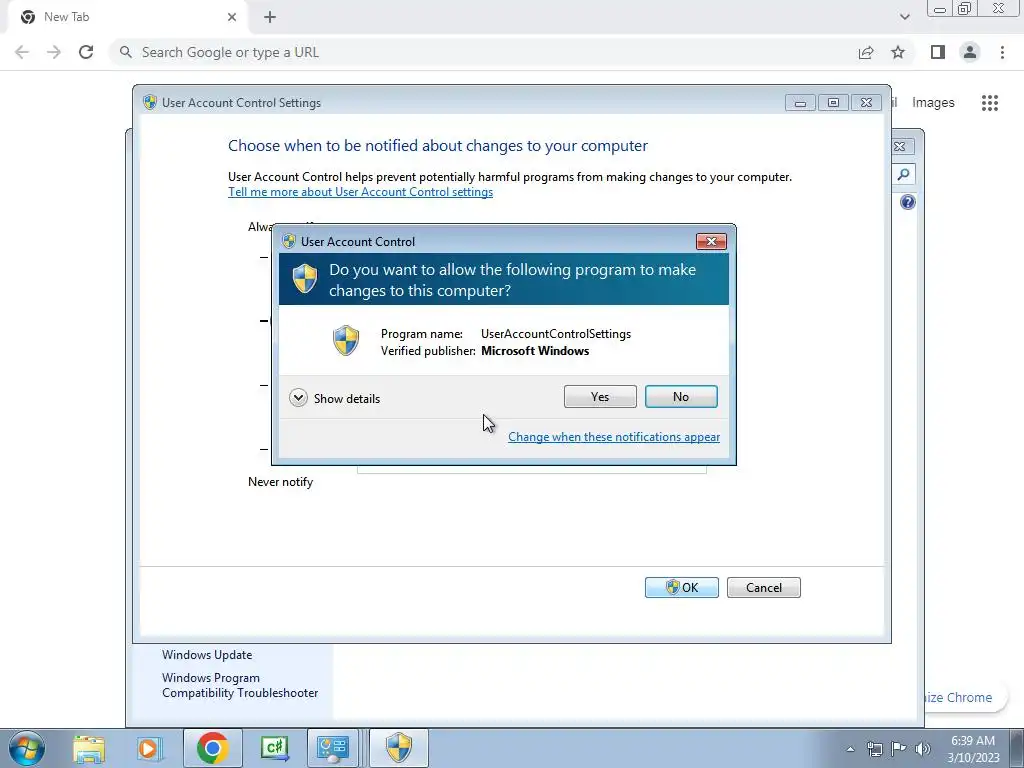
Task: Click the Control Panel help question icon
Action: click(x=908, y=202)
